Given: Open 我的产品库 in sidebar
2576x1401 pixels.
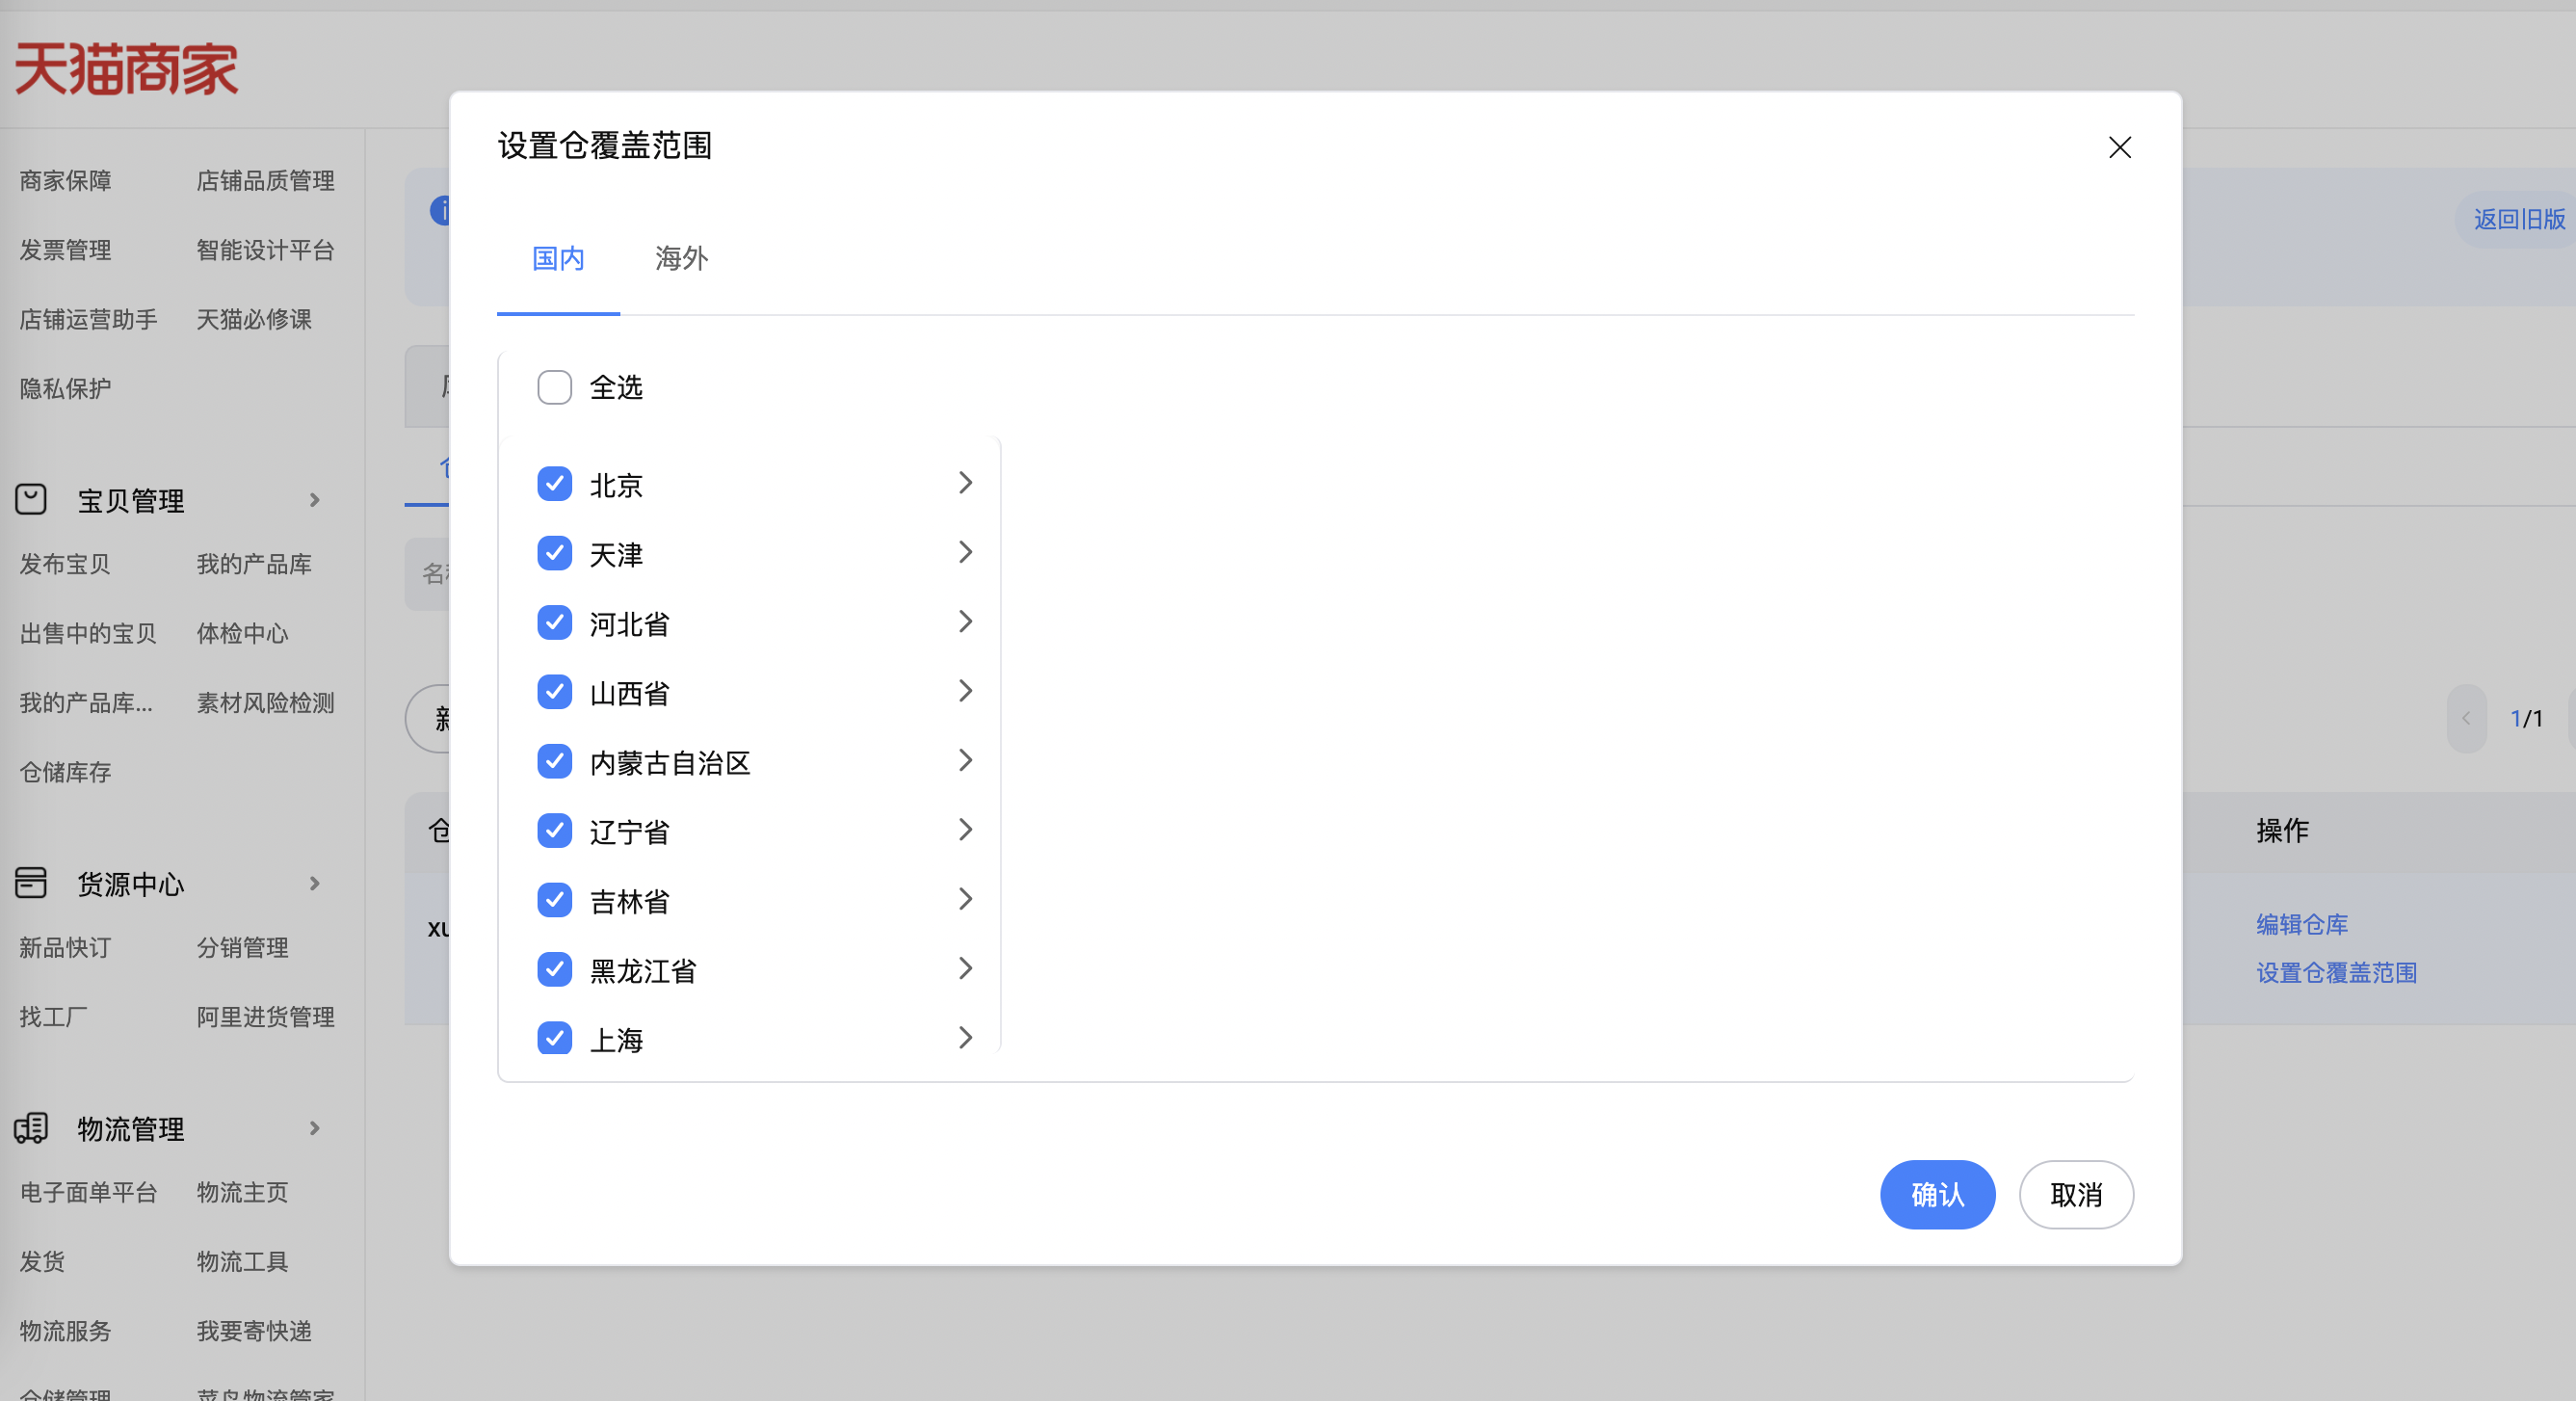Looking at the screenshot, I should click(254, 564).
